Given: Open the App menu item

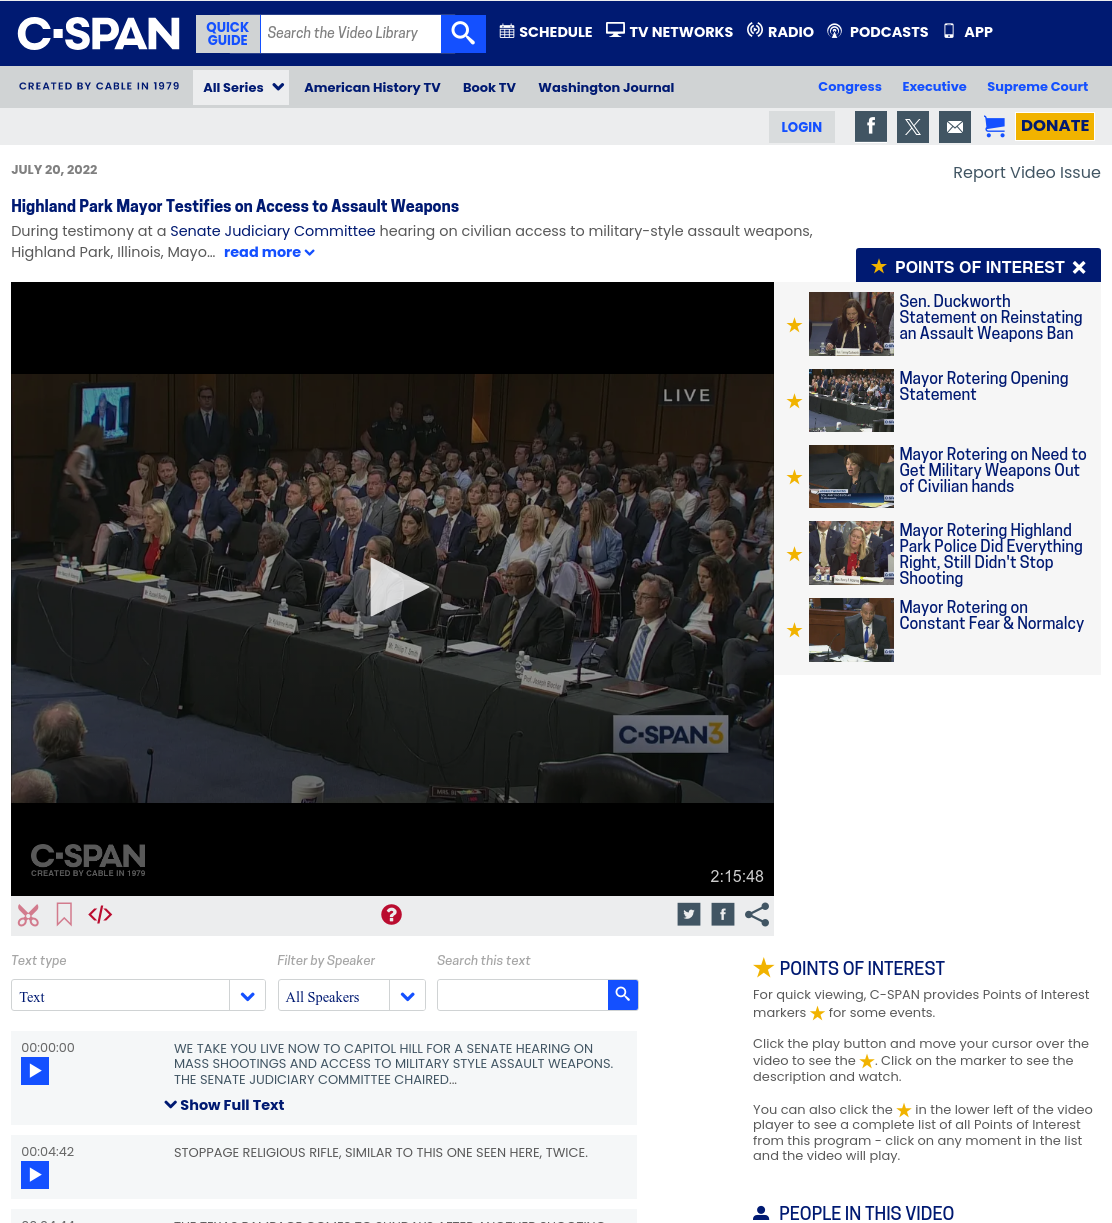Looking at the screenshot, I should click(968, 32).
